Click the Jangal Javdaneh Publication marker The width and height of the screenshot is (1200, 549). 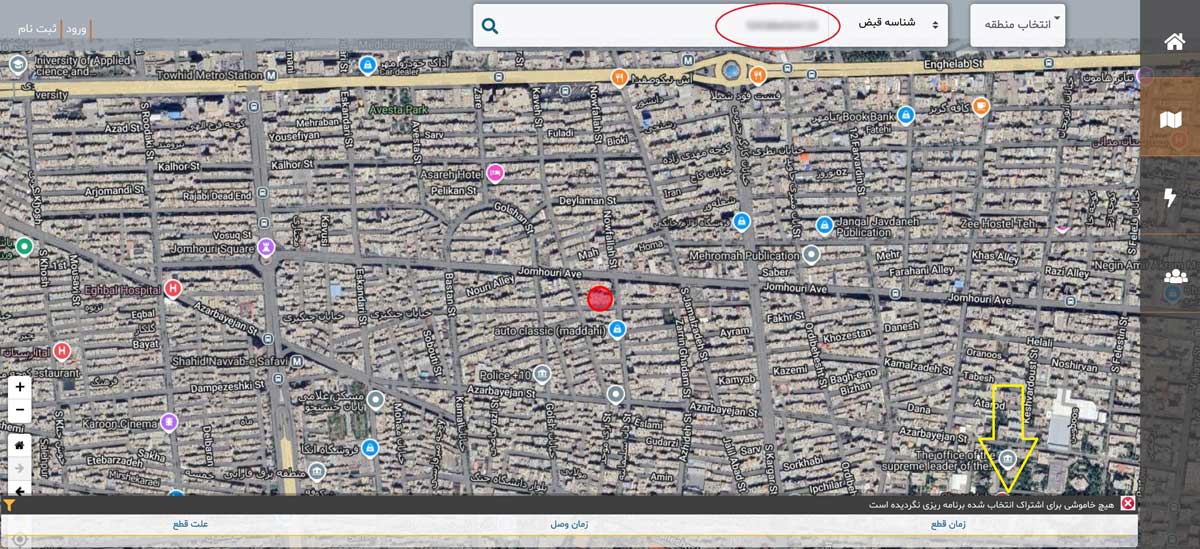click(x=825, y=224)
